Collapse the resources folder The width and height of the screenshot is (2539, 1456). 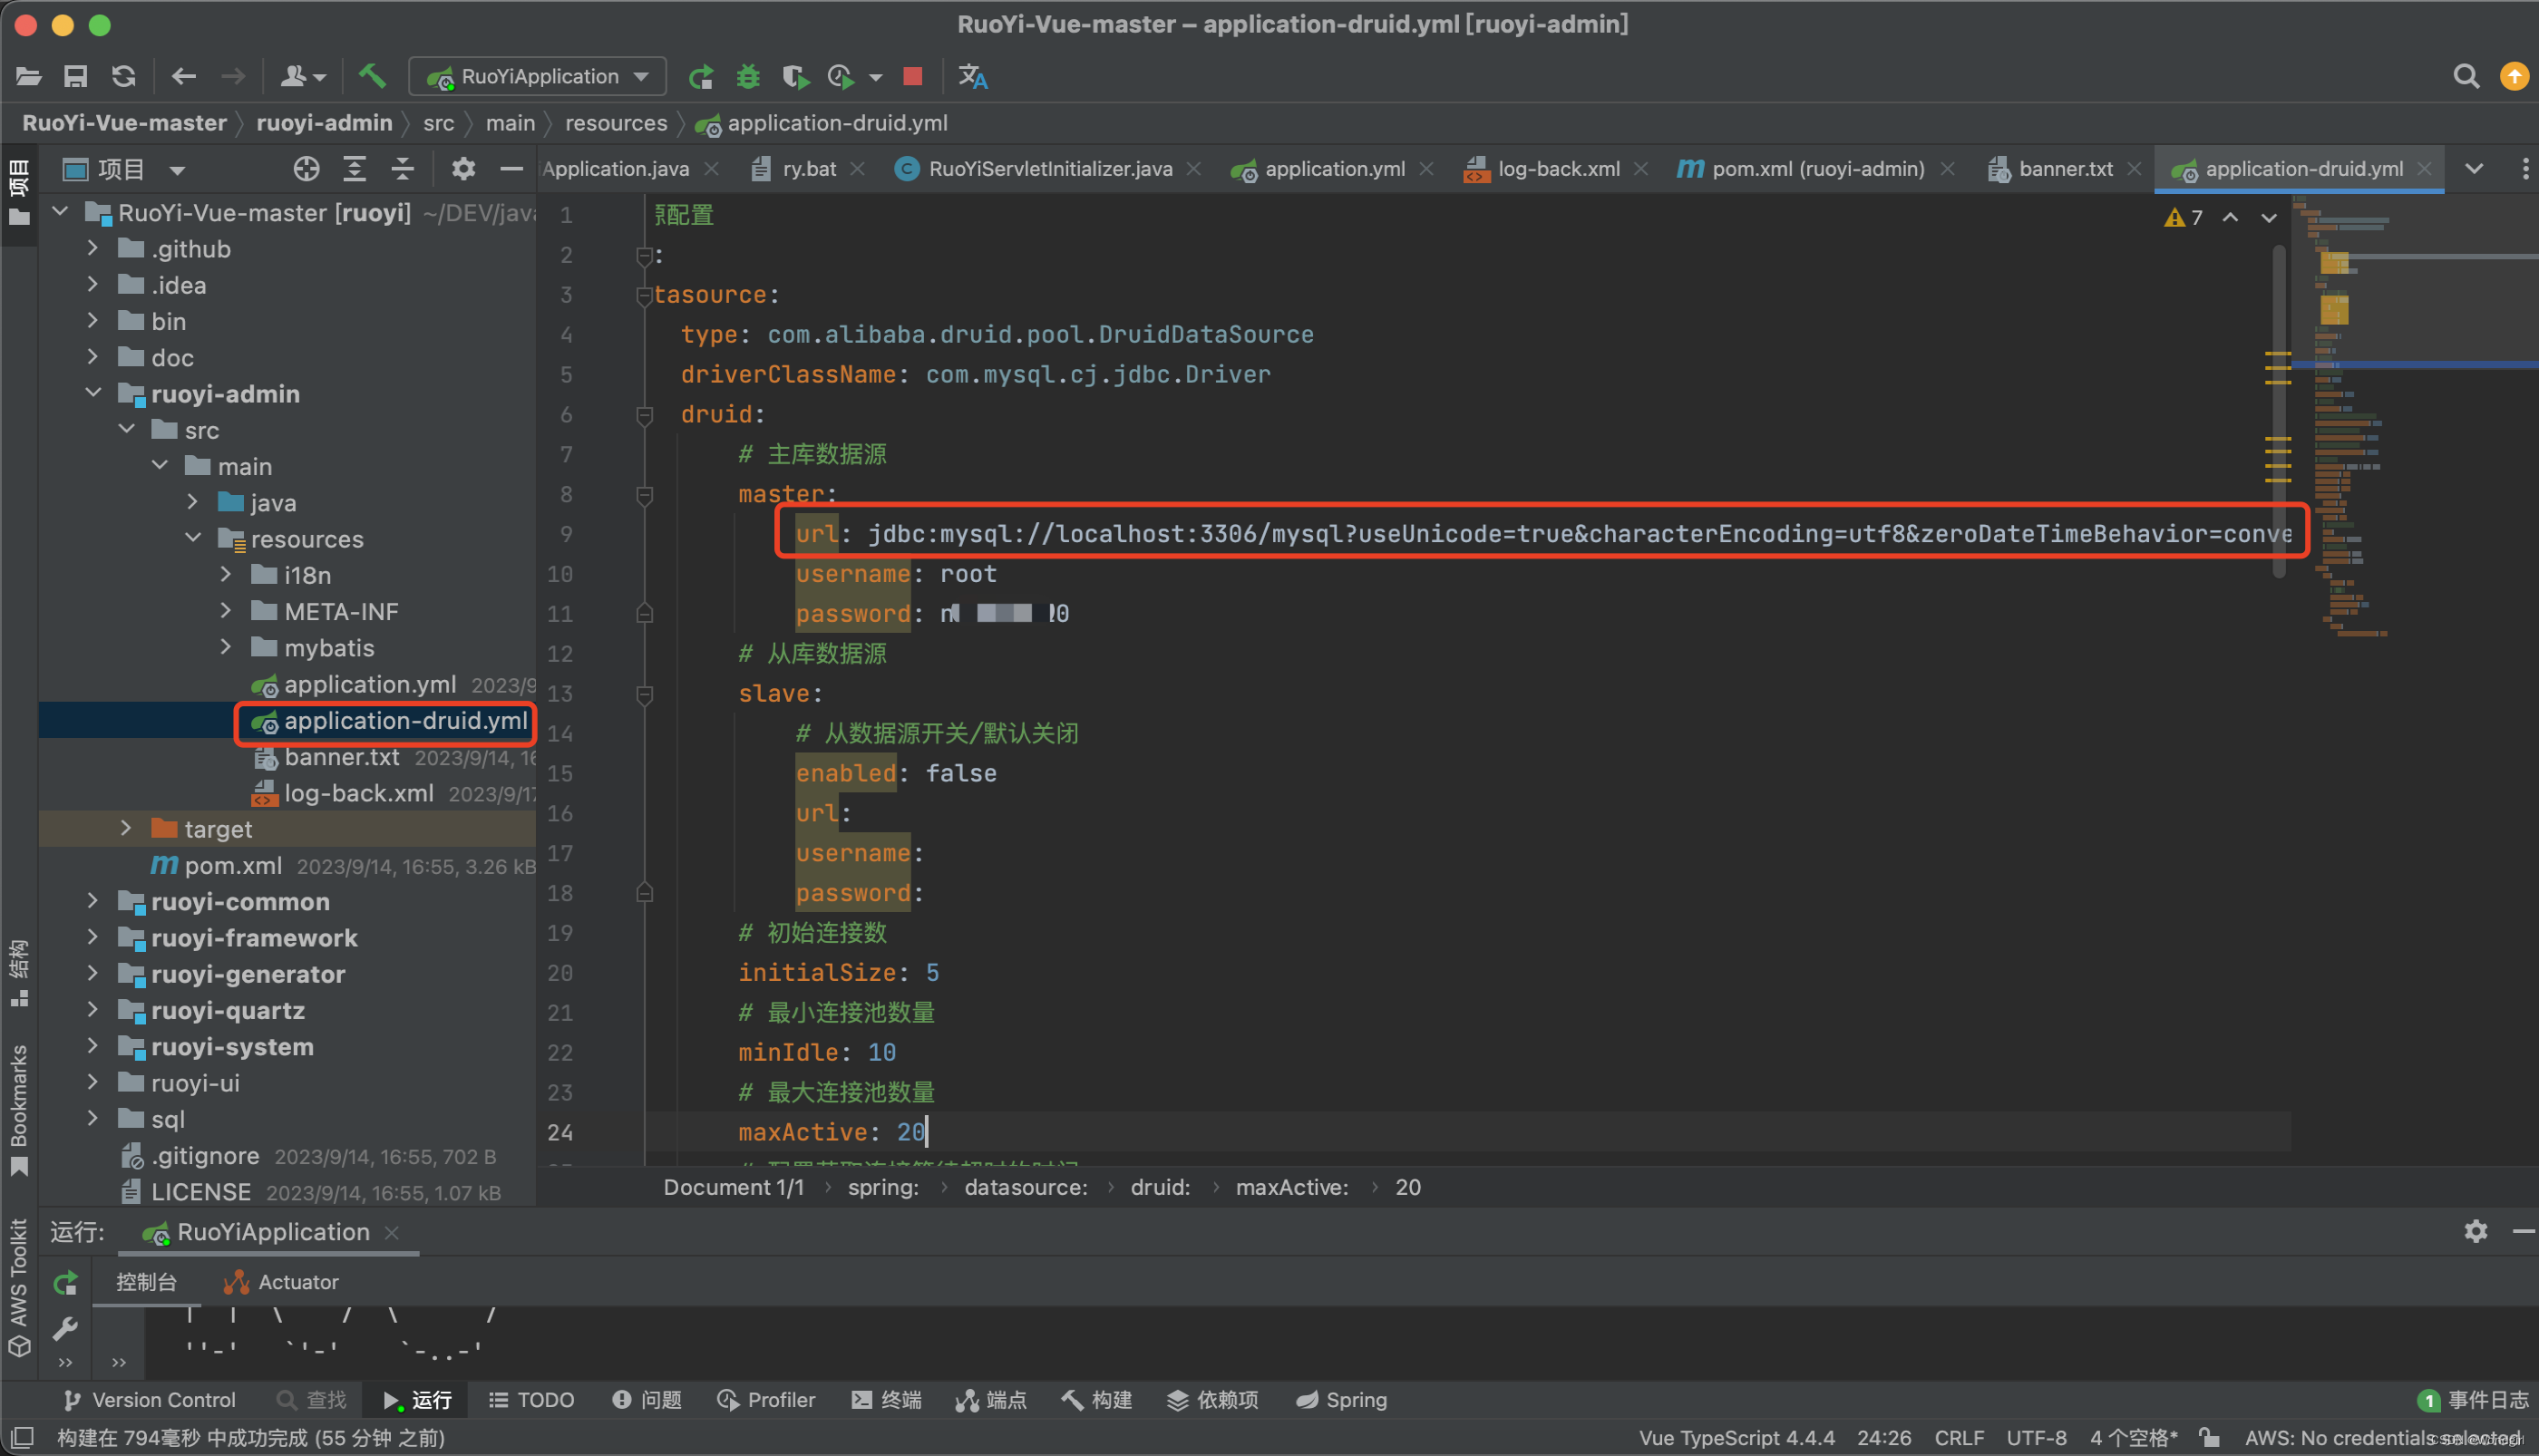coord(192,538)
